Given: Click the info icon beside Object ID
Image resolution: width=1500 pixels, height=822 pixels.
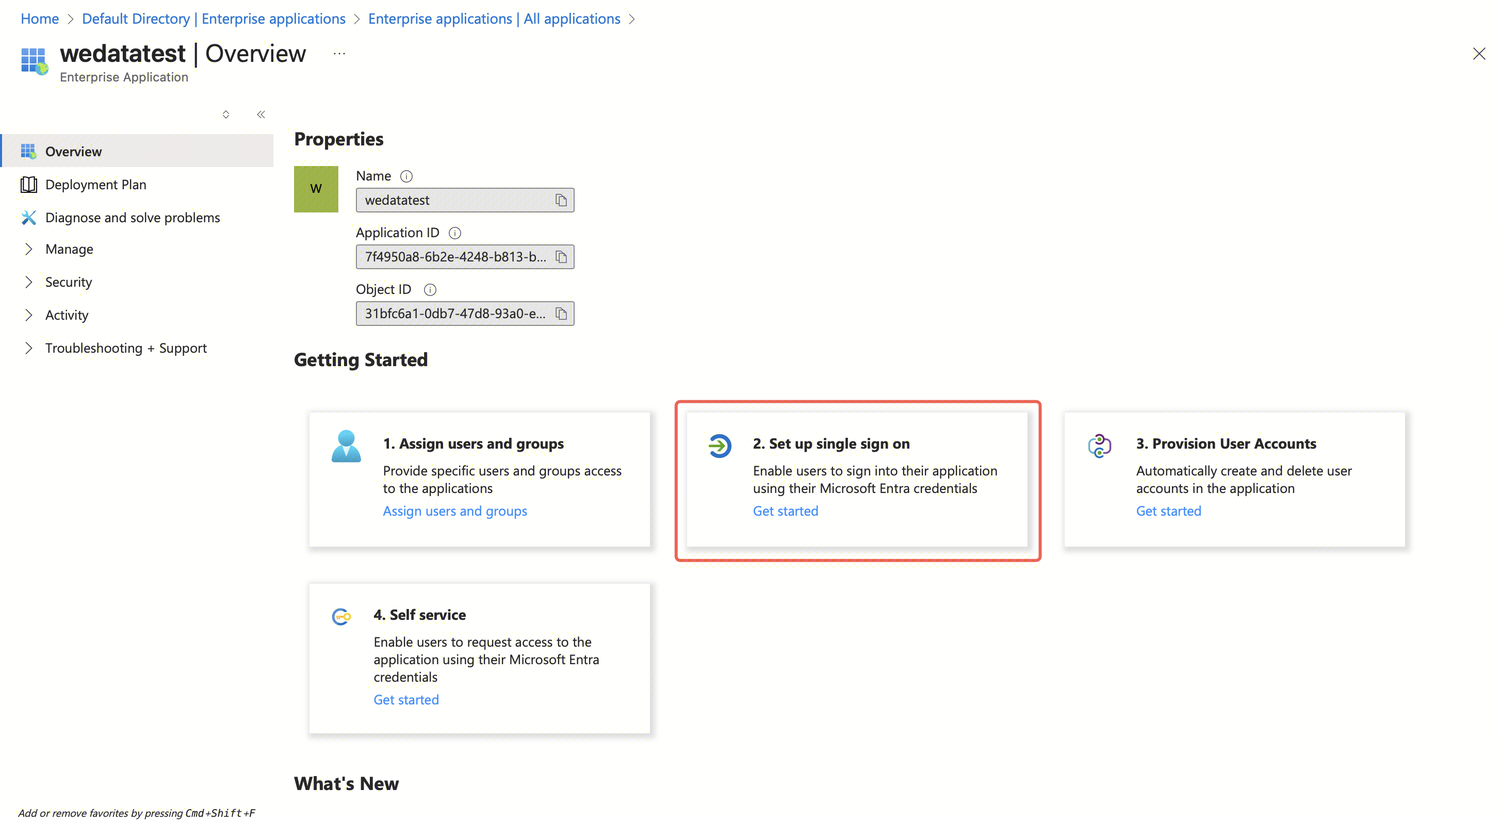Looking at the screenshot, I should (430, 290).
